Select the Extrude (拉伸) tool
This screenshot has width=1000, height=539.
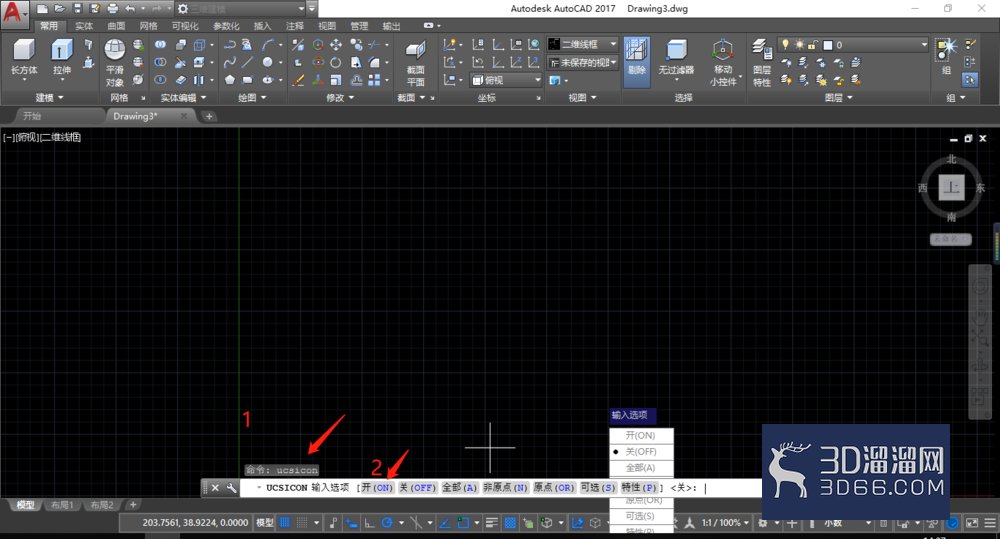[61, 57]
